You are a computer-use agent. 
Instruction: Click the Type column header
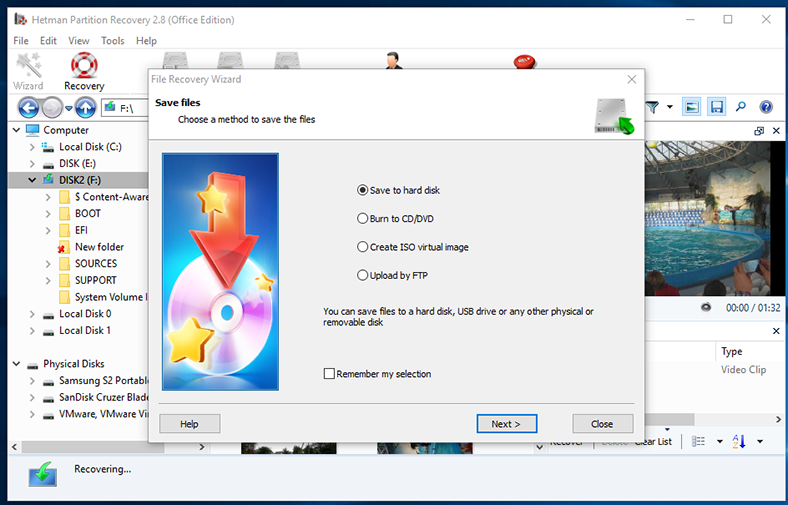click(732, 351)
